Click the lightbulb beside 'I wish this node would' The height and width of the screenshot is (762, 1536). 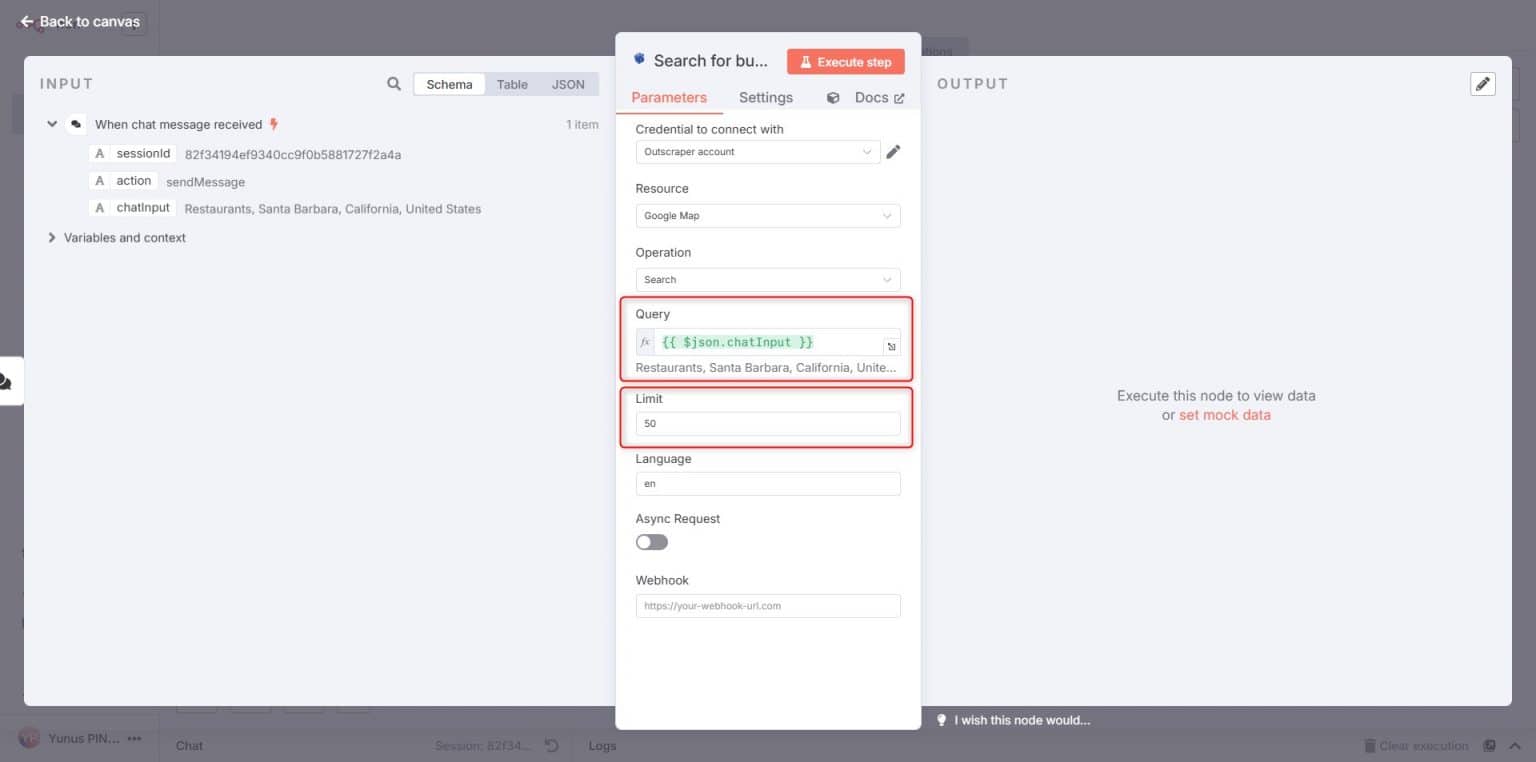point(941,720)
